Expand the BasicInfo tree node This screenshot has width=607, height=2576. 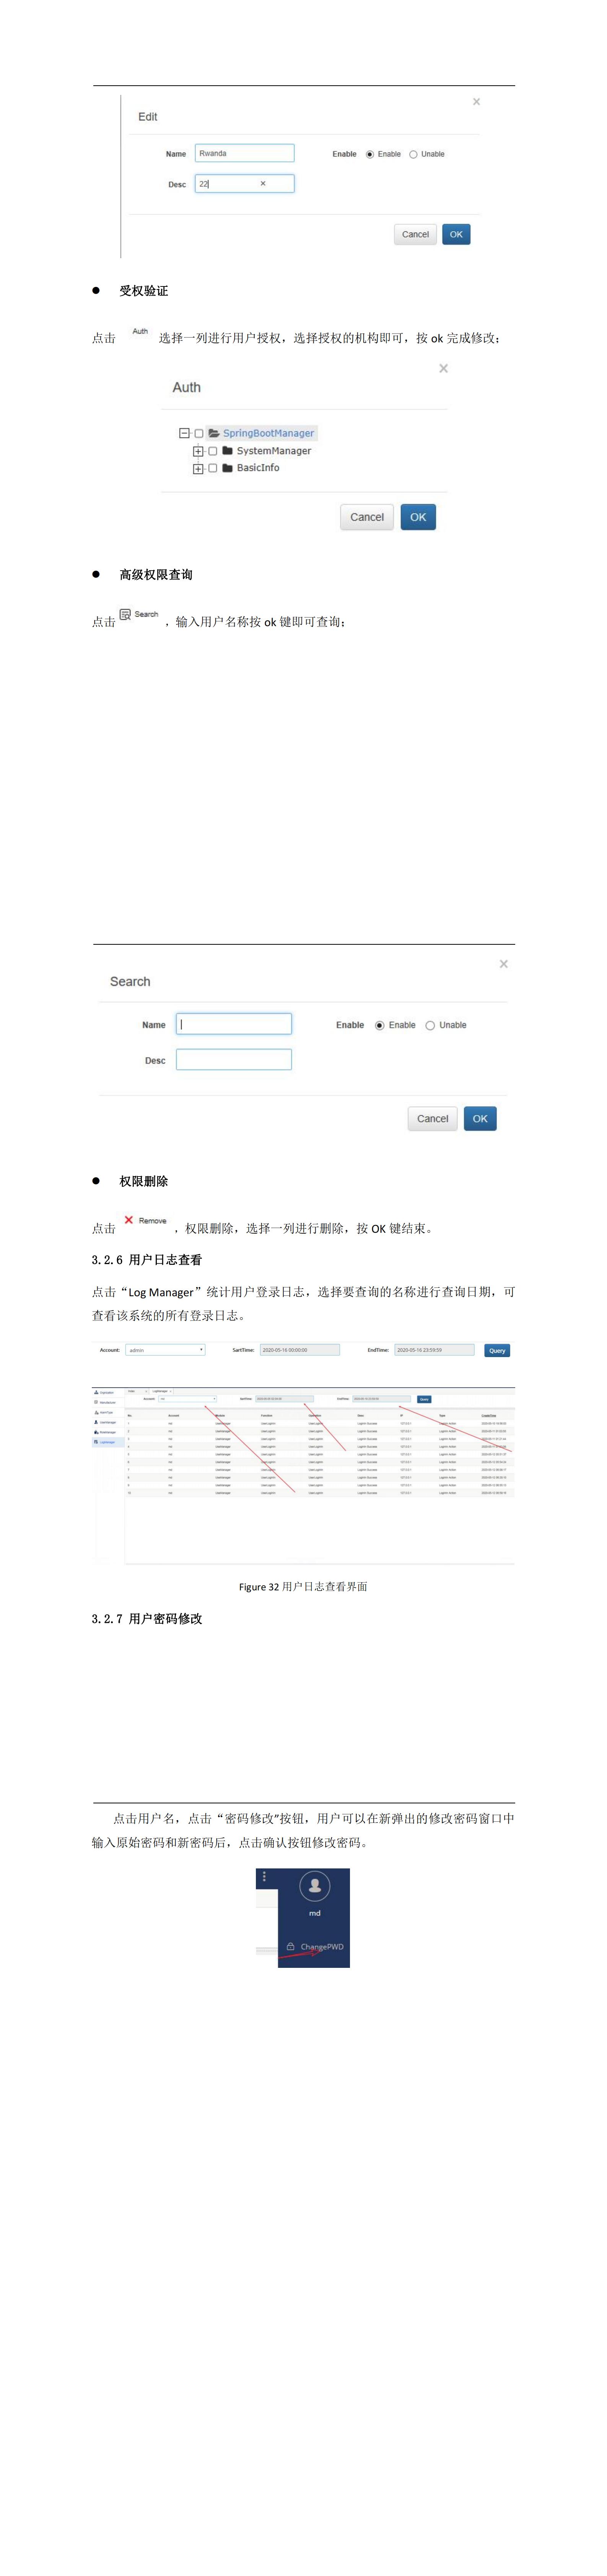tap(198, 468)
